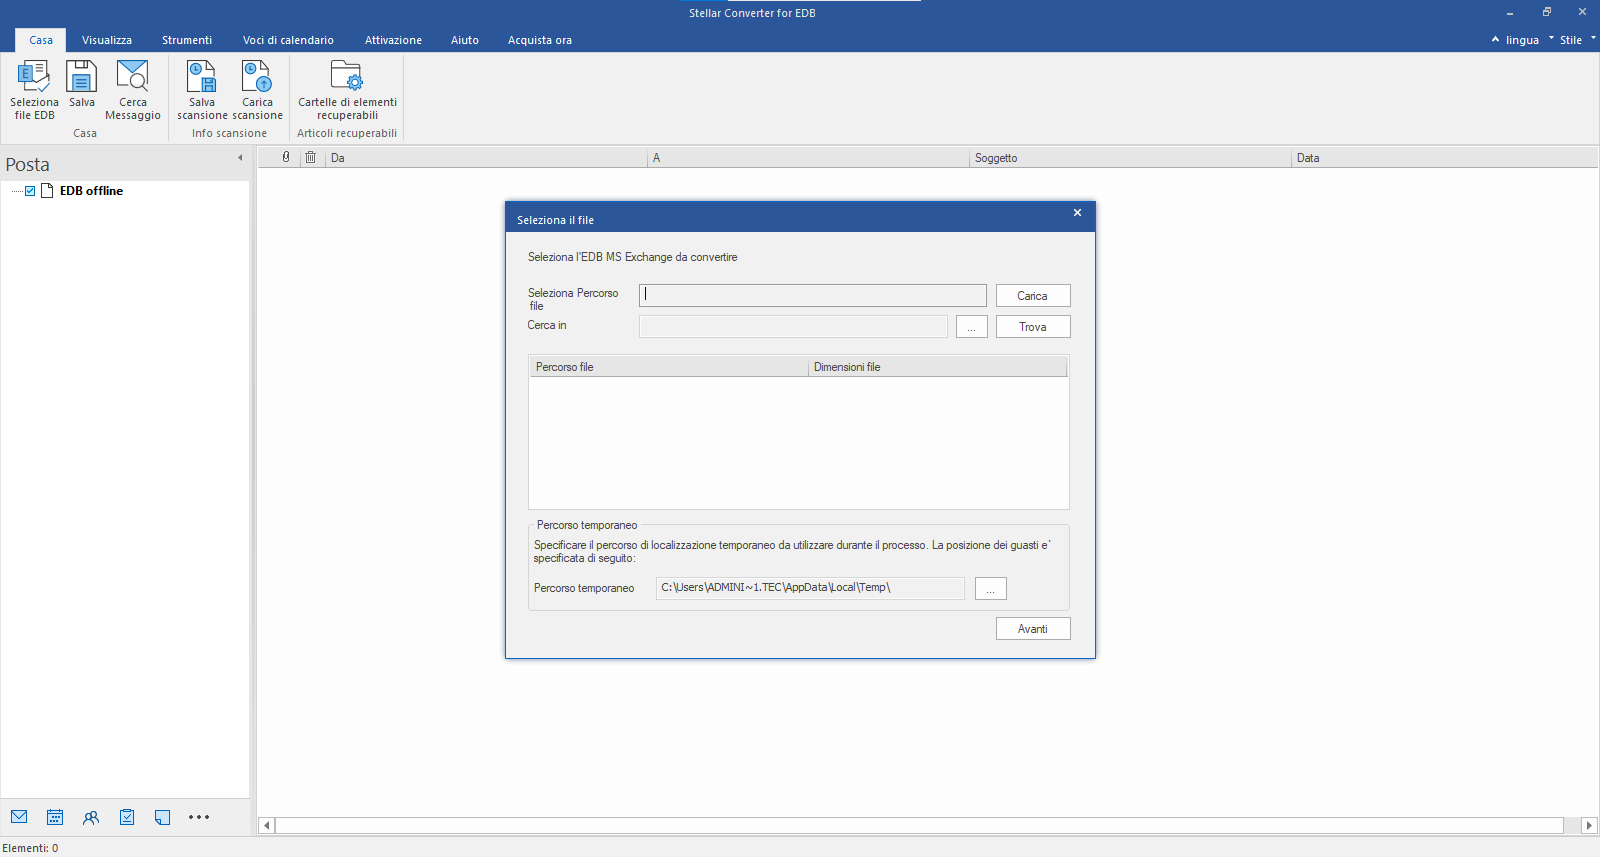Open tasks view icon in navigation bar

127,817
